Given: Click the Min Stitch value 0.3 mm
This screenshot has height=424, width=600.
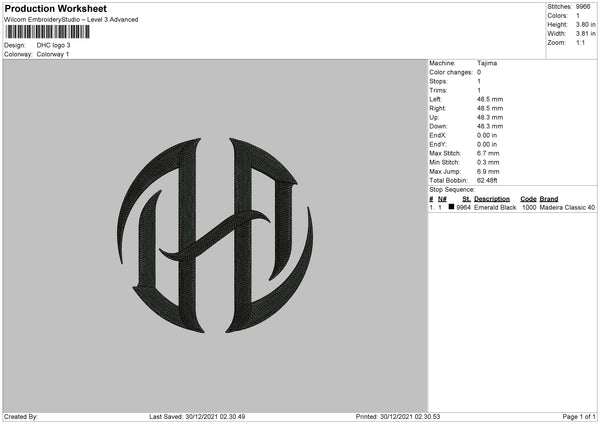Looking at the screenshot, I should [488, 163].
